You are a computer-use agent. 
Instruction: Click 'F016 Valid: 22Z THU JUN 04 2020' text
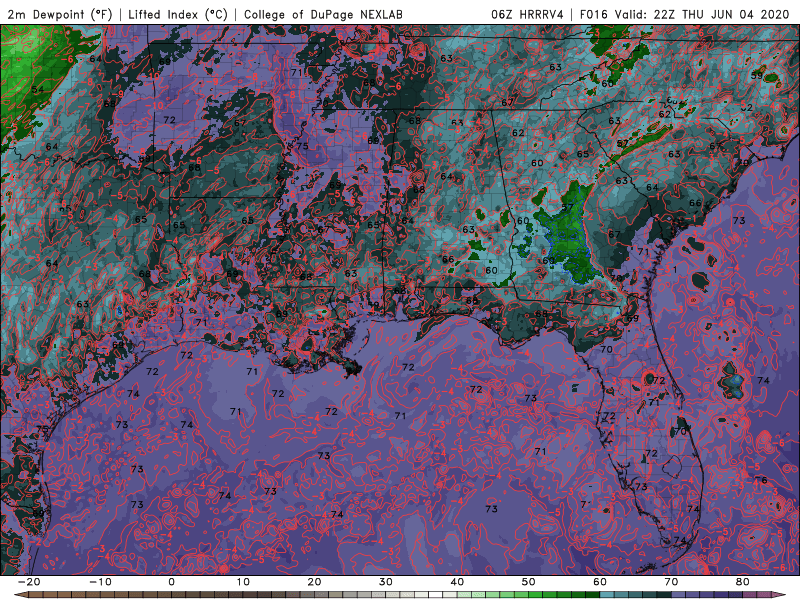pyautogui.click(x=684, y=14)
